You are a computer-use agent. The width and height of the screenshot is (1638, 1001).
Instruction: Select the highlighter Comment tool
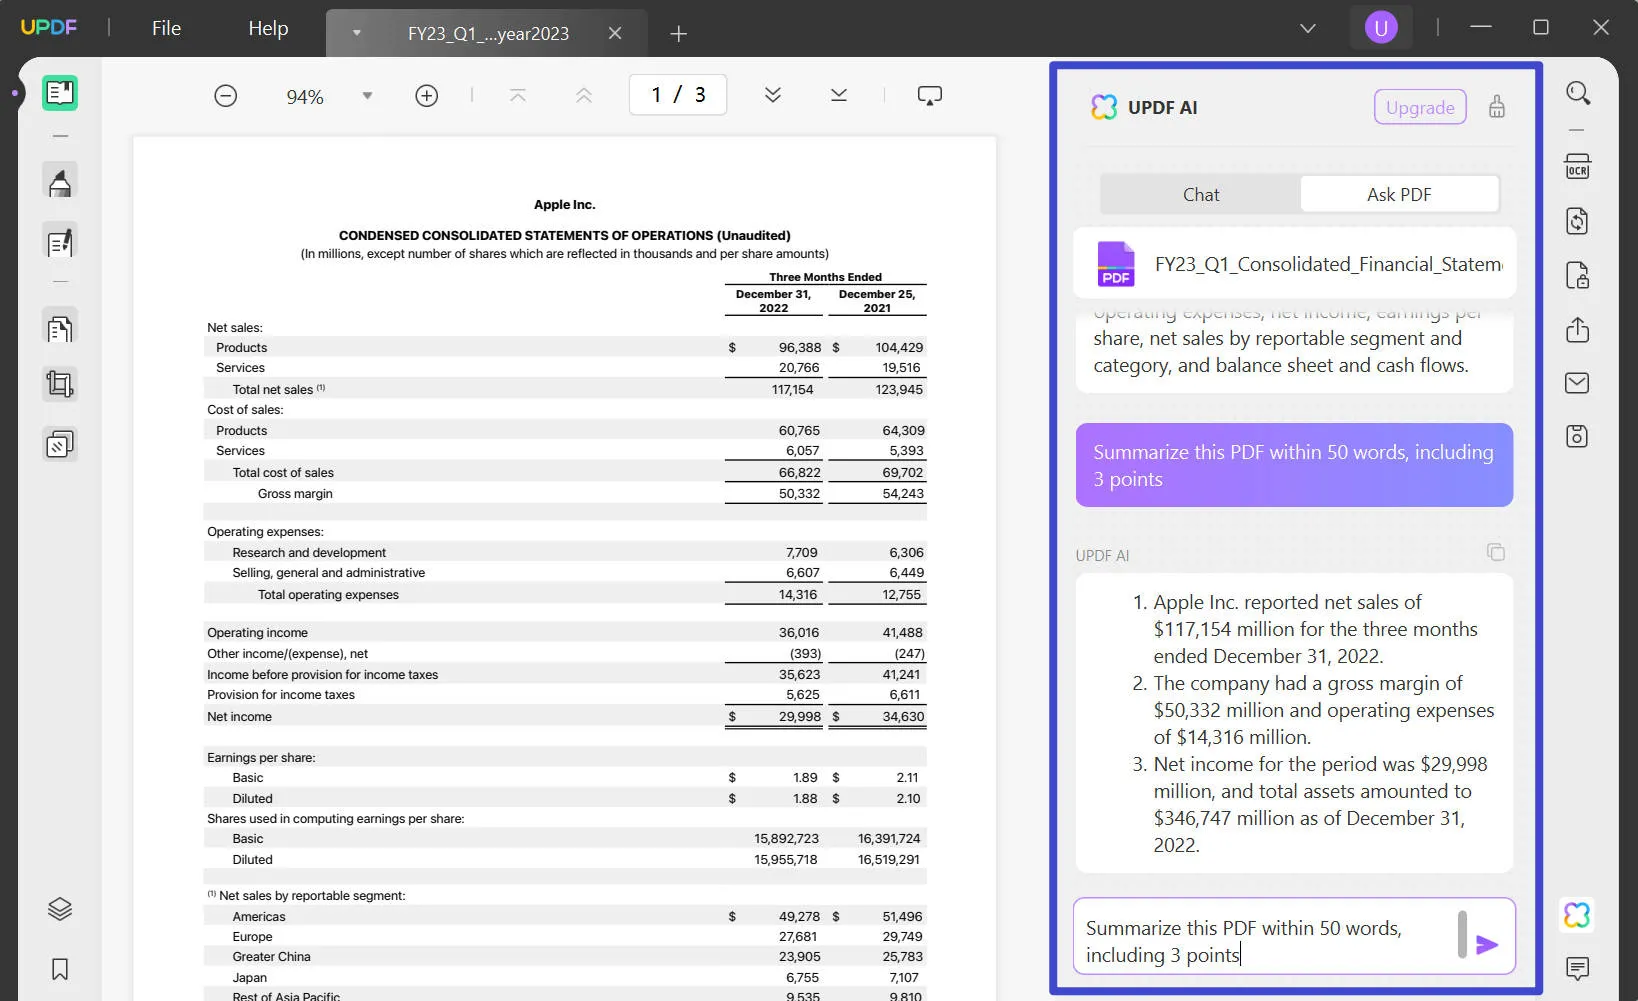pyautogui.click(x=60, y=182)
